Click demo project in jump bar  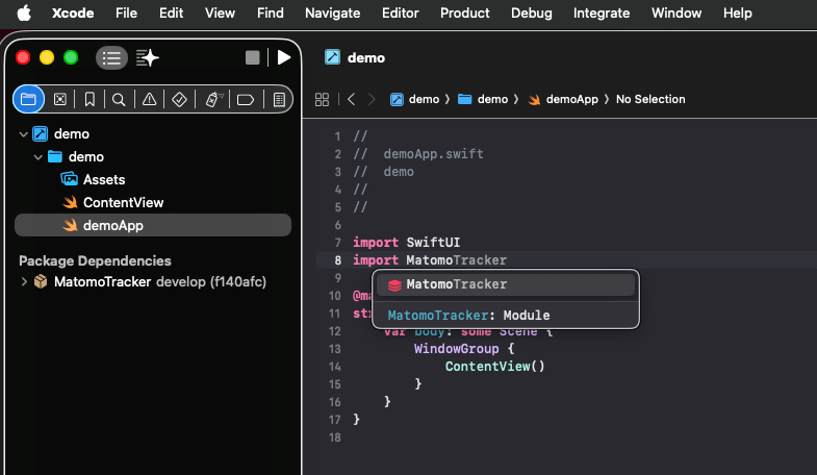415,99
